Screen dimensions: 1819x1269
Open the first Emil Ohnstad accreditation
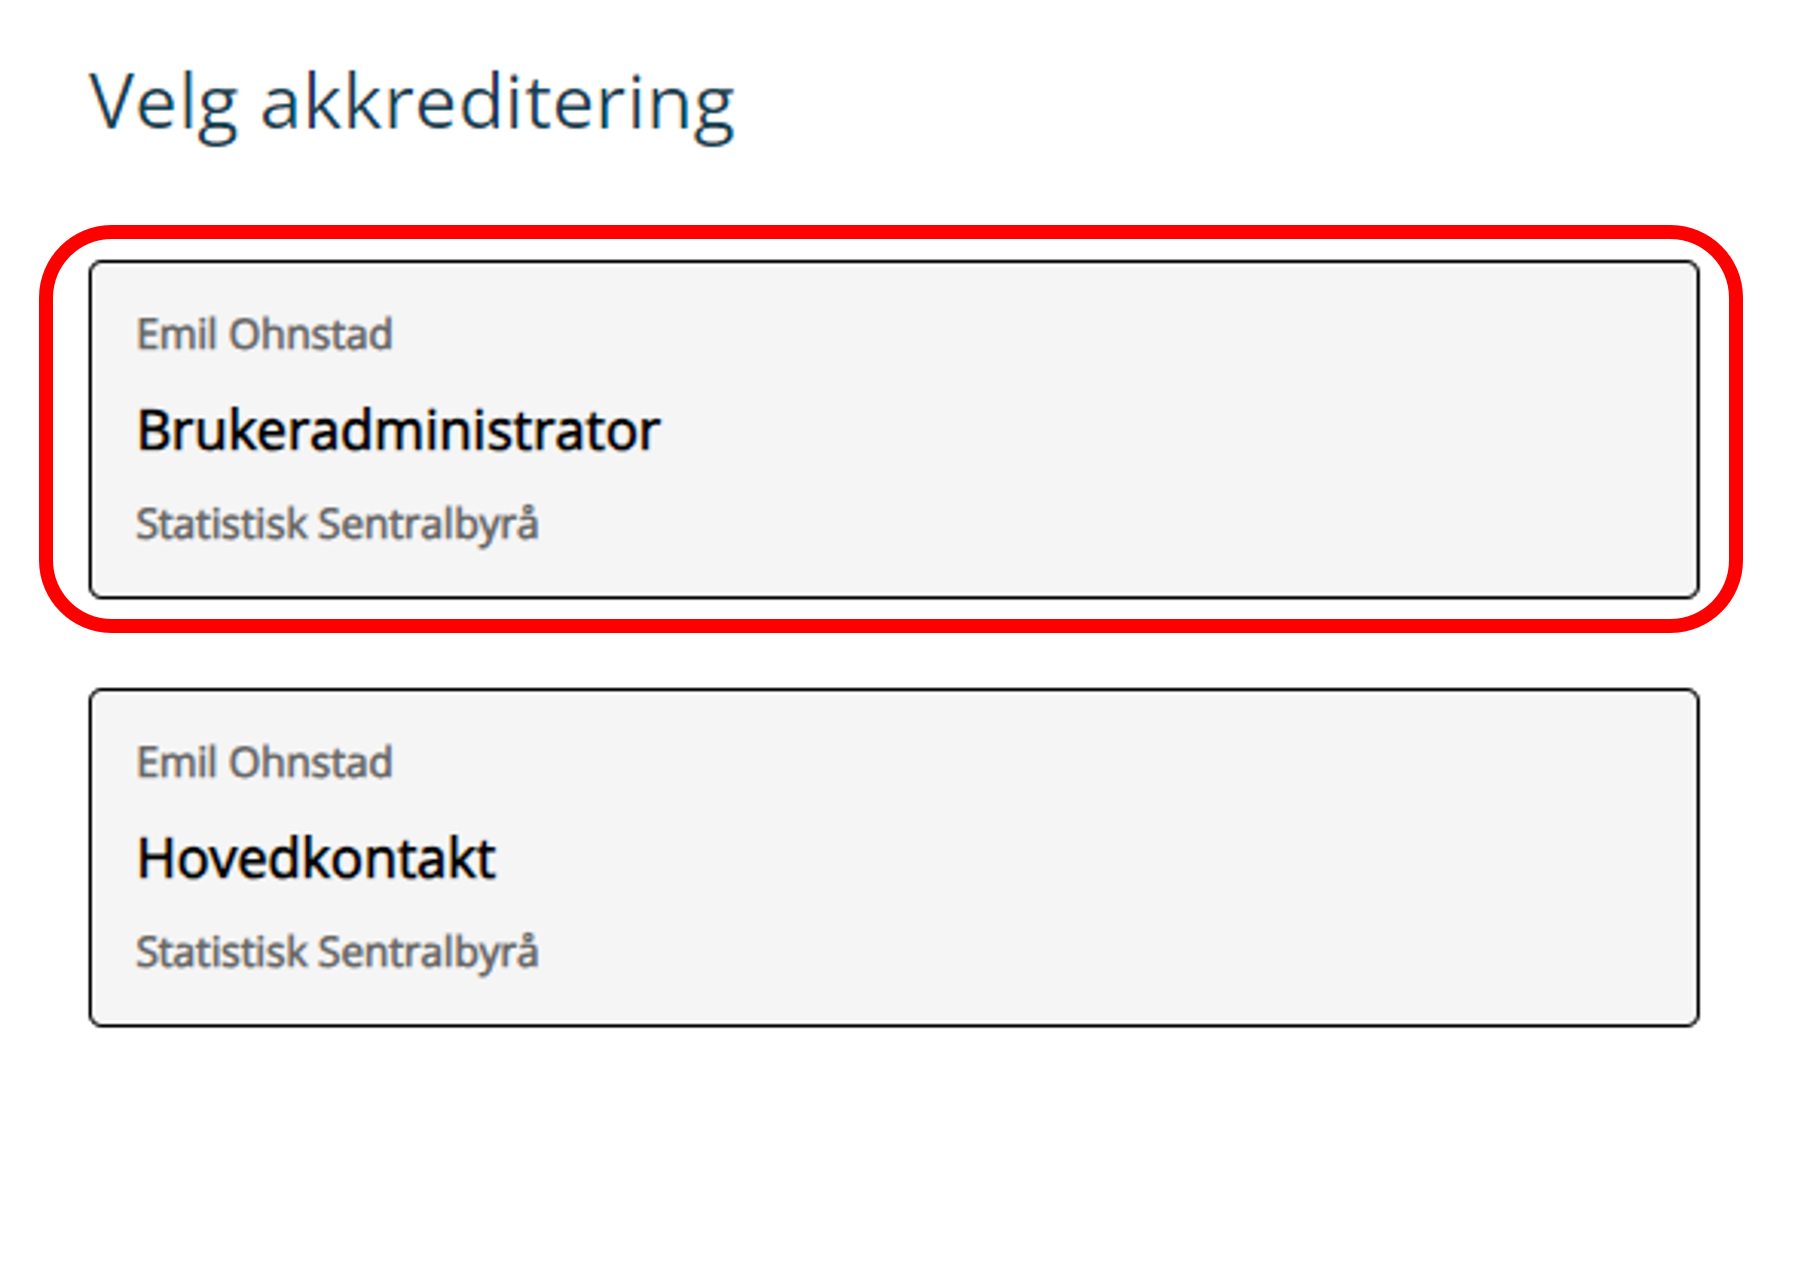893,430
